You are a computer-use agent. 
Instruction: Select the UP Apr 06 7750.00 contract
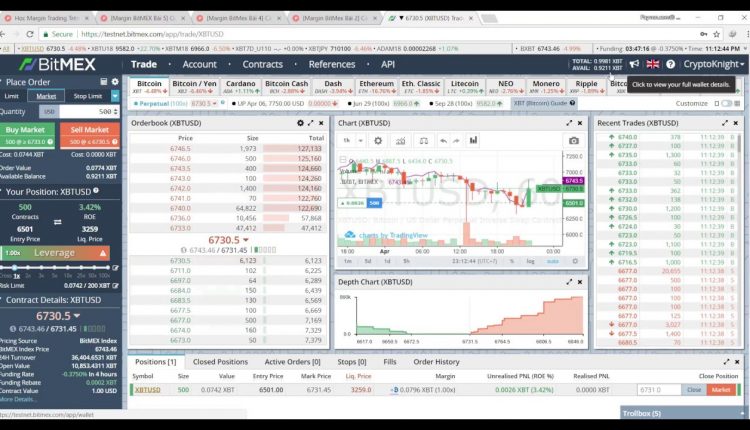pyautogui.click(x=285, y=103)
